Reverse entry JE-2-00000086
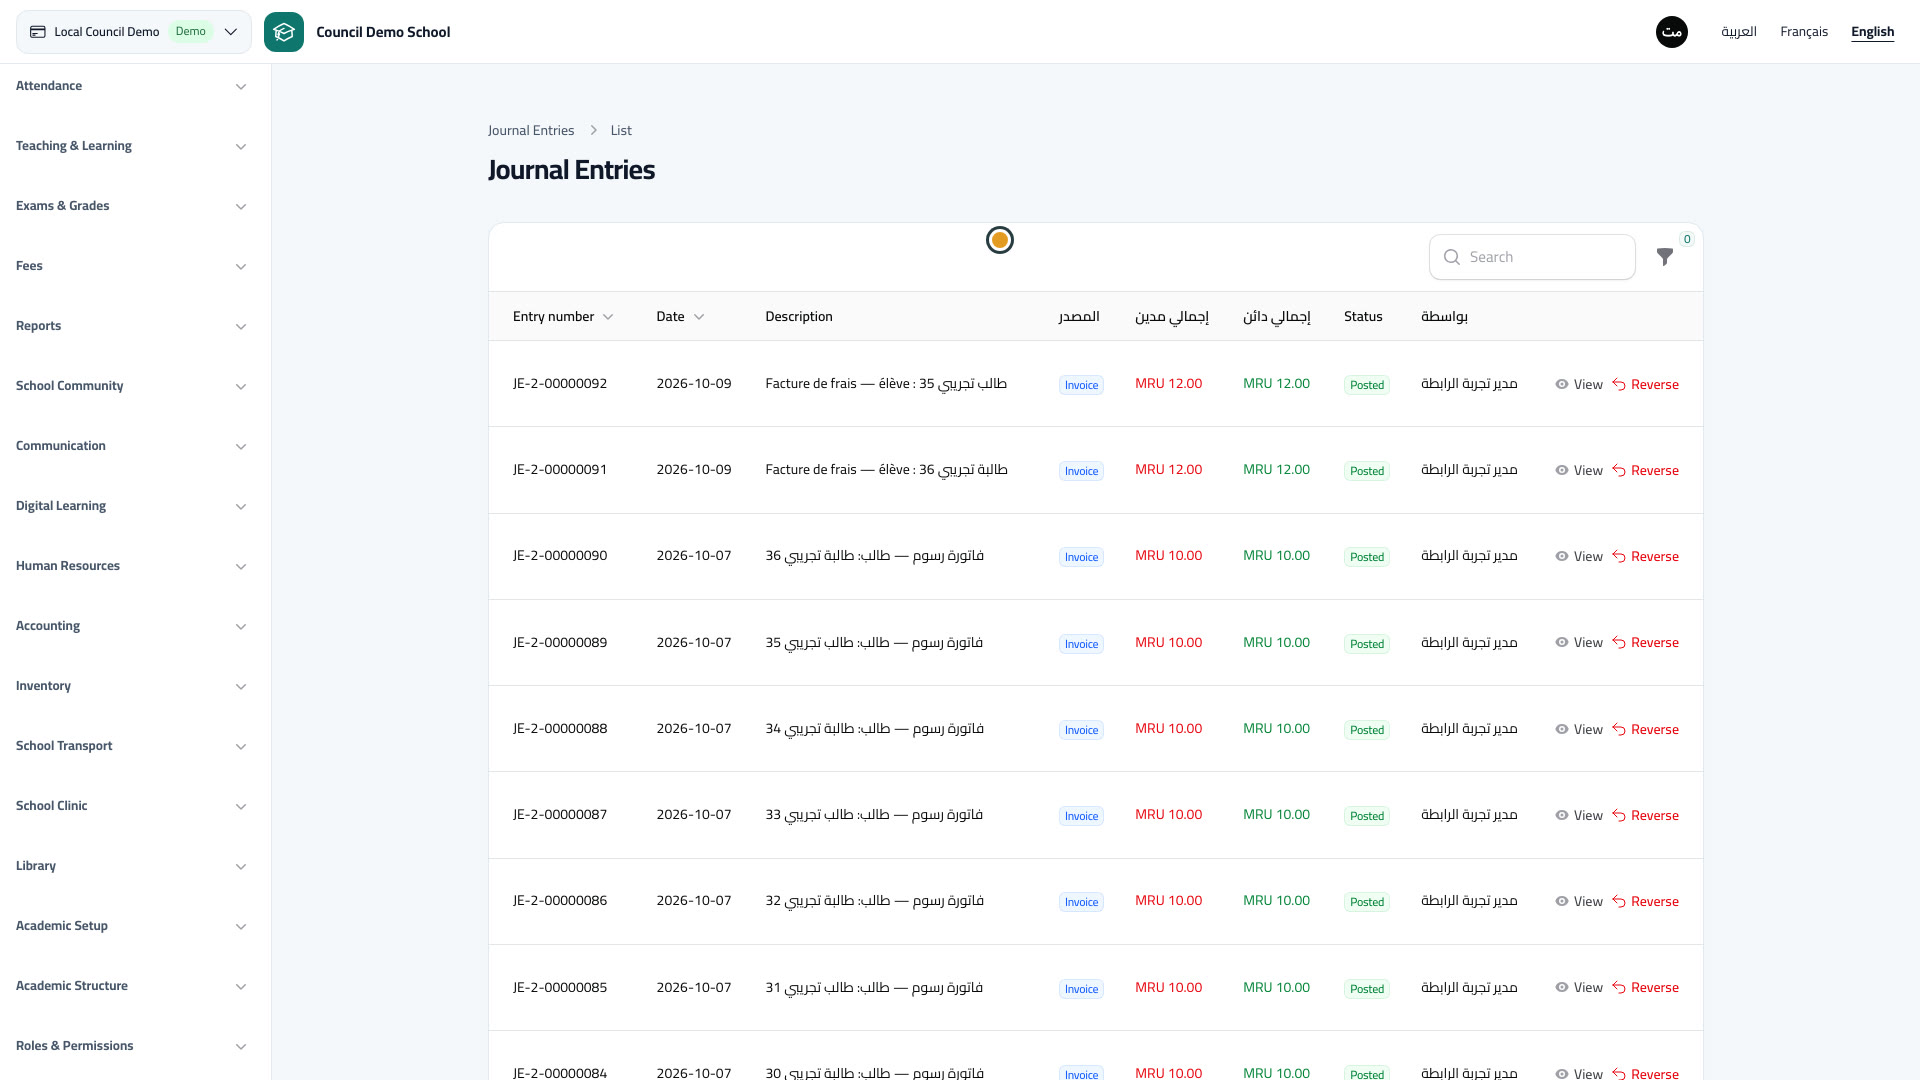Image resolution: width=1920 pixels, height=1080 pixels. [x=1645, y=901]
